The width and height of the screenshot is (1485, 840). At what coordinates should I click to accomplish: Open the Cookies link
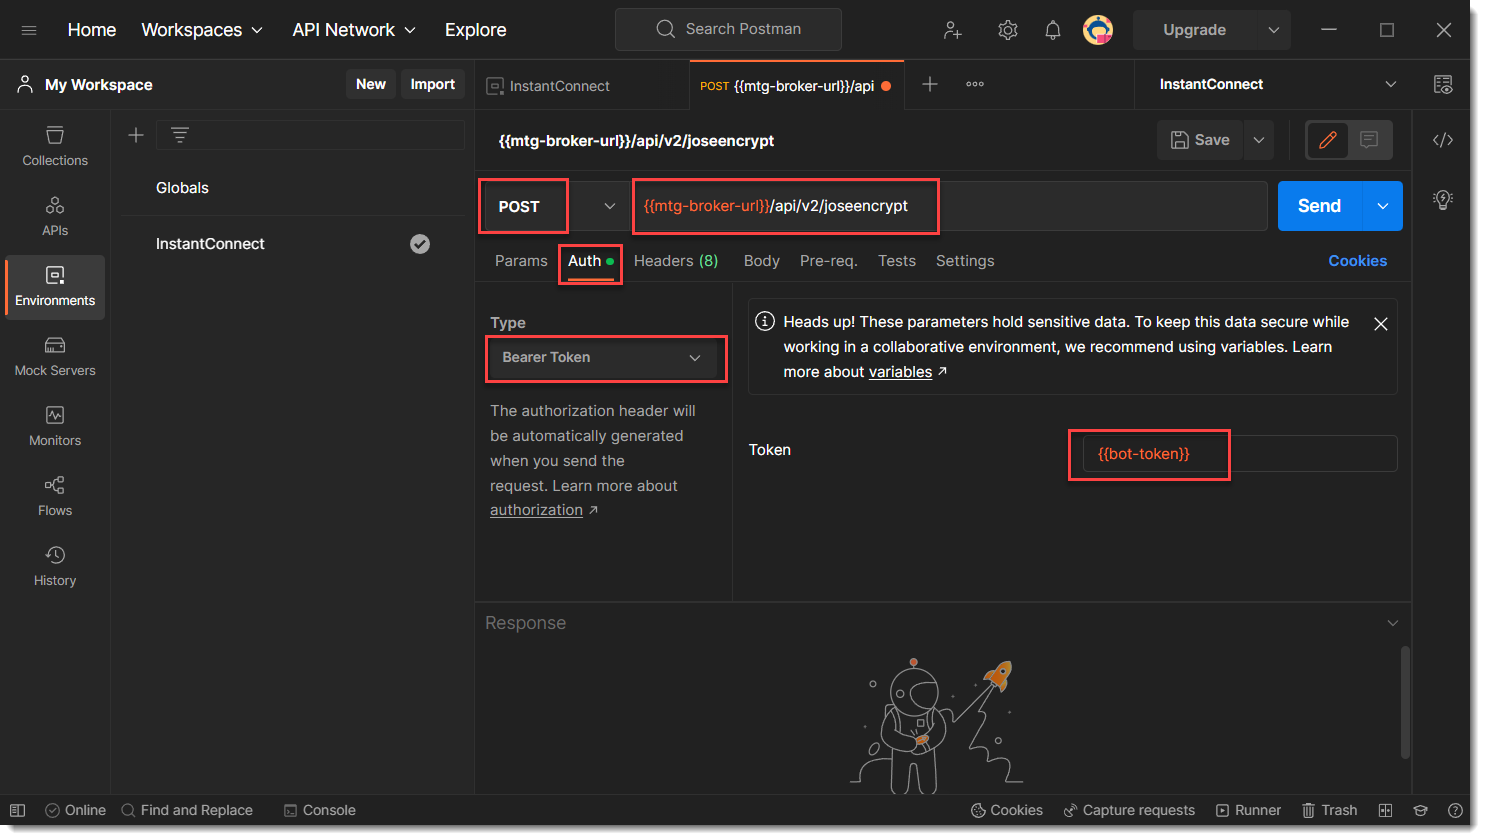coord(1357,261)
